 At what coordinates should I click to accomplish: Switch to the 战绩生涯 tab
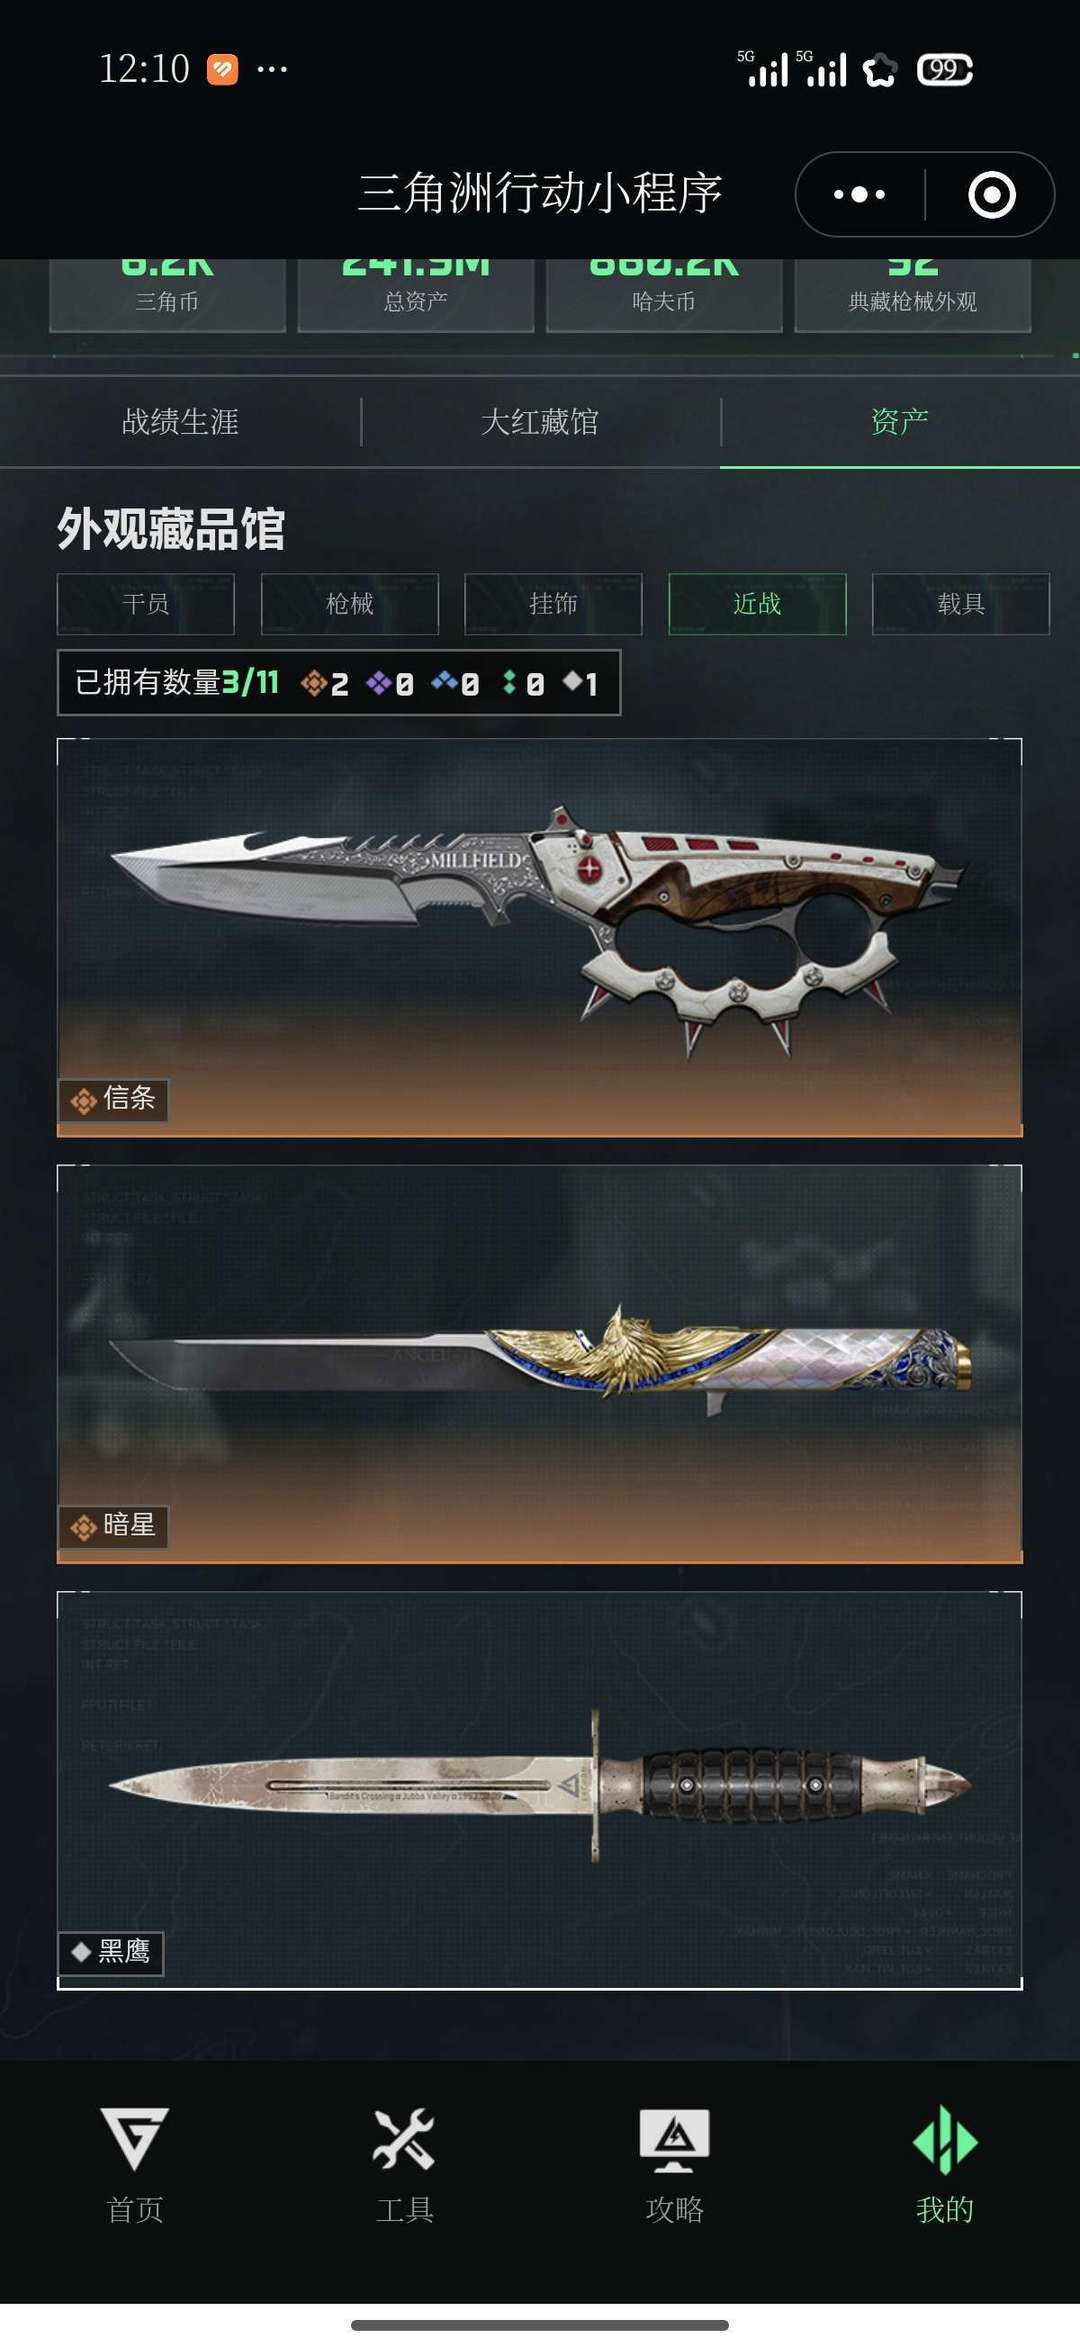(x=180, y=422)
